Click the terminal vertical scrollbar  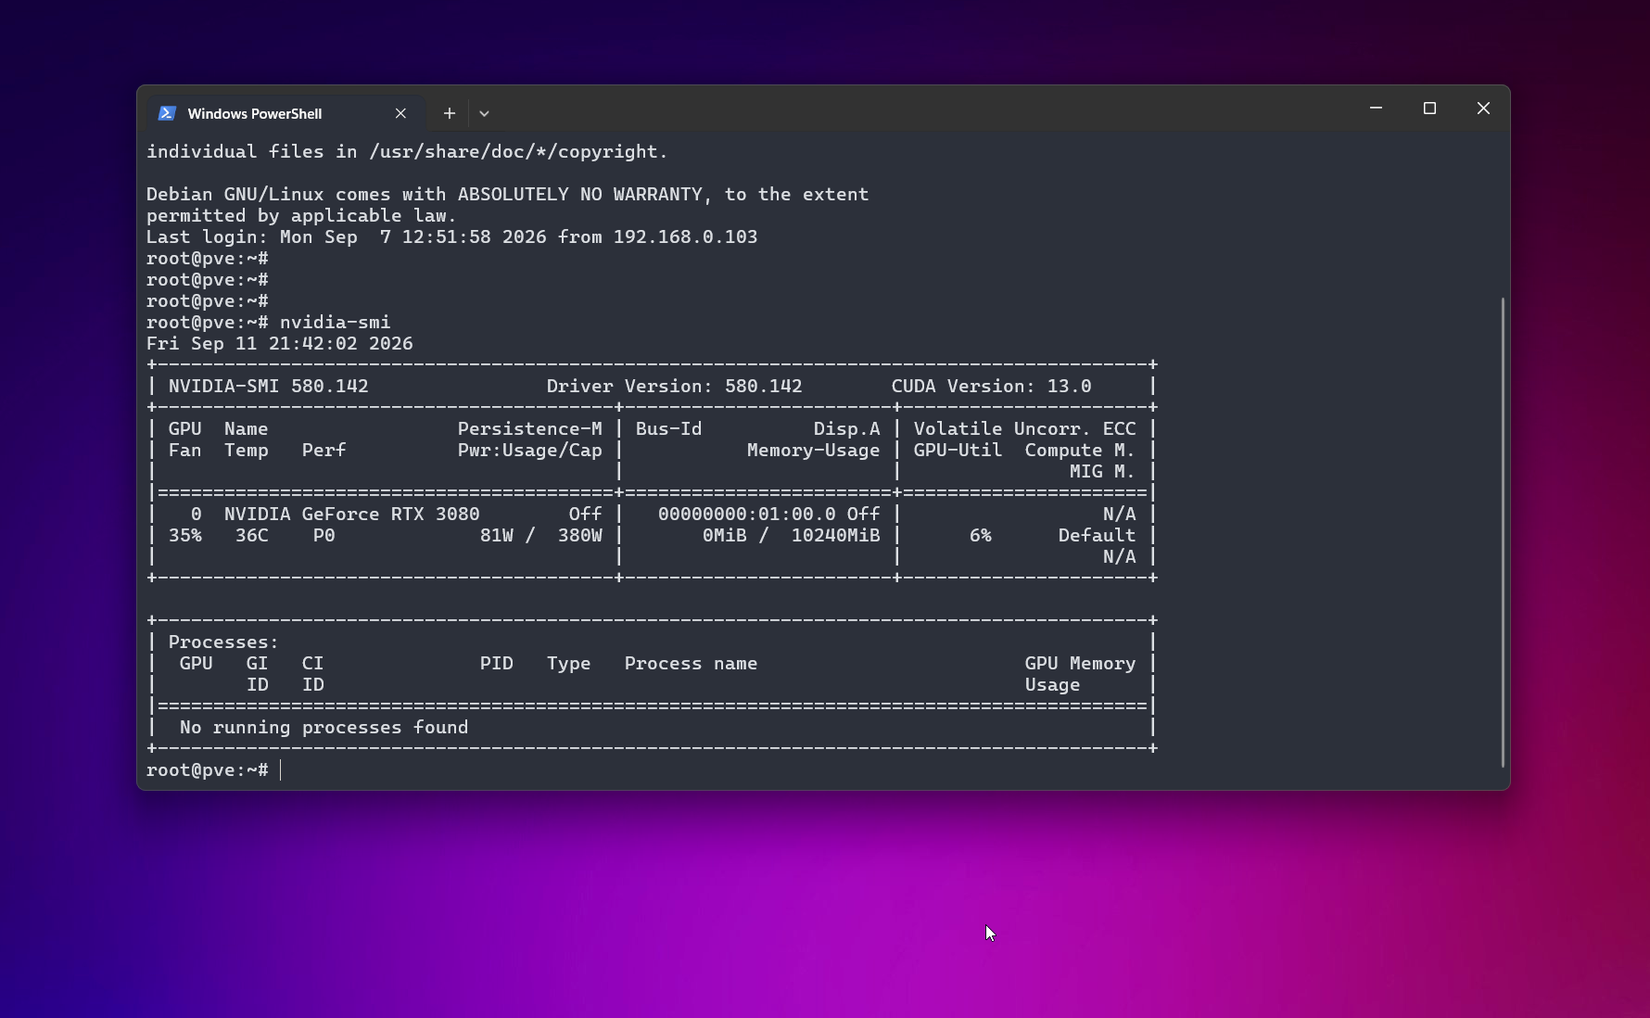tap(1502, 532)
